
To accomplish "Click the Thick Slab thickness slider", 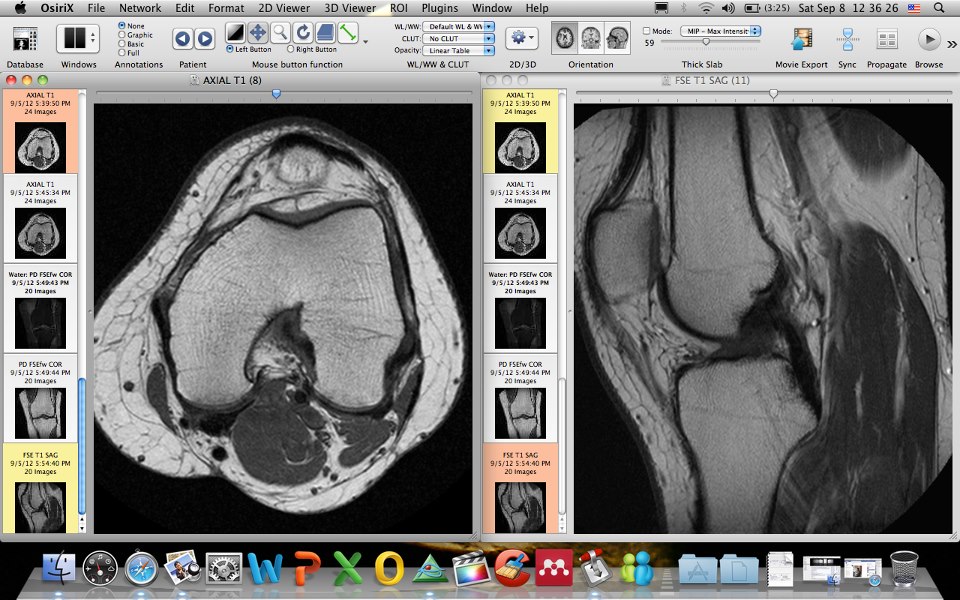I will 707,41.
